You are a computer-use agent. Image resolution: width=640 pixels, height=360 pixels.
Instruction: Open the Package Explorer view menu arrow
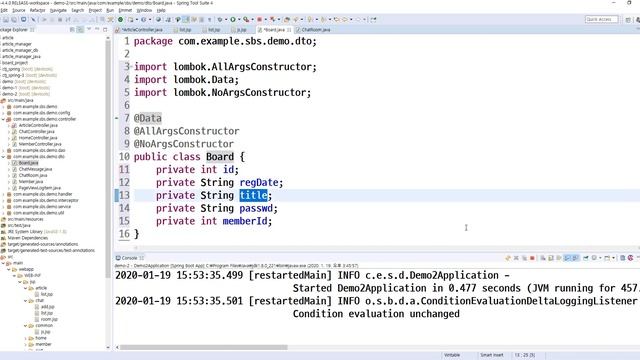click(x=89, y=30)
